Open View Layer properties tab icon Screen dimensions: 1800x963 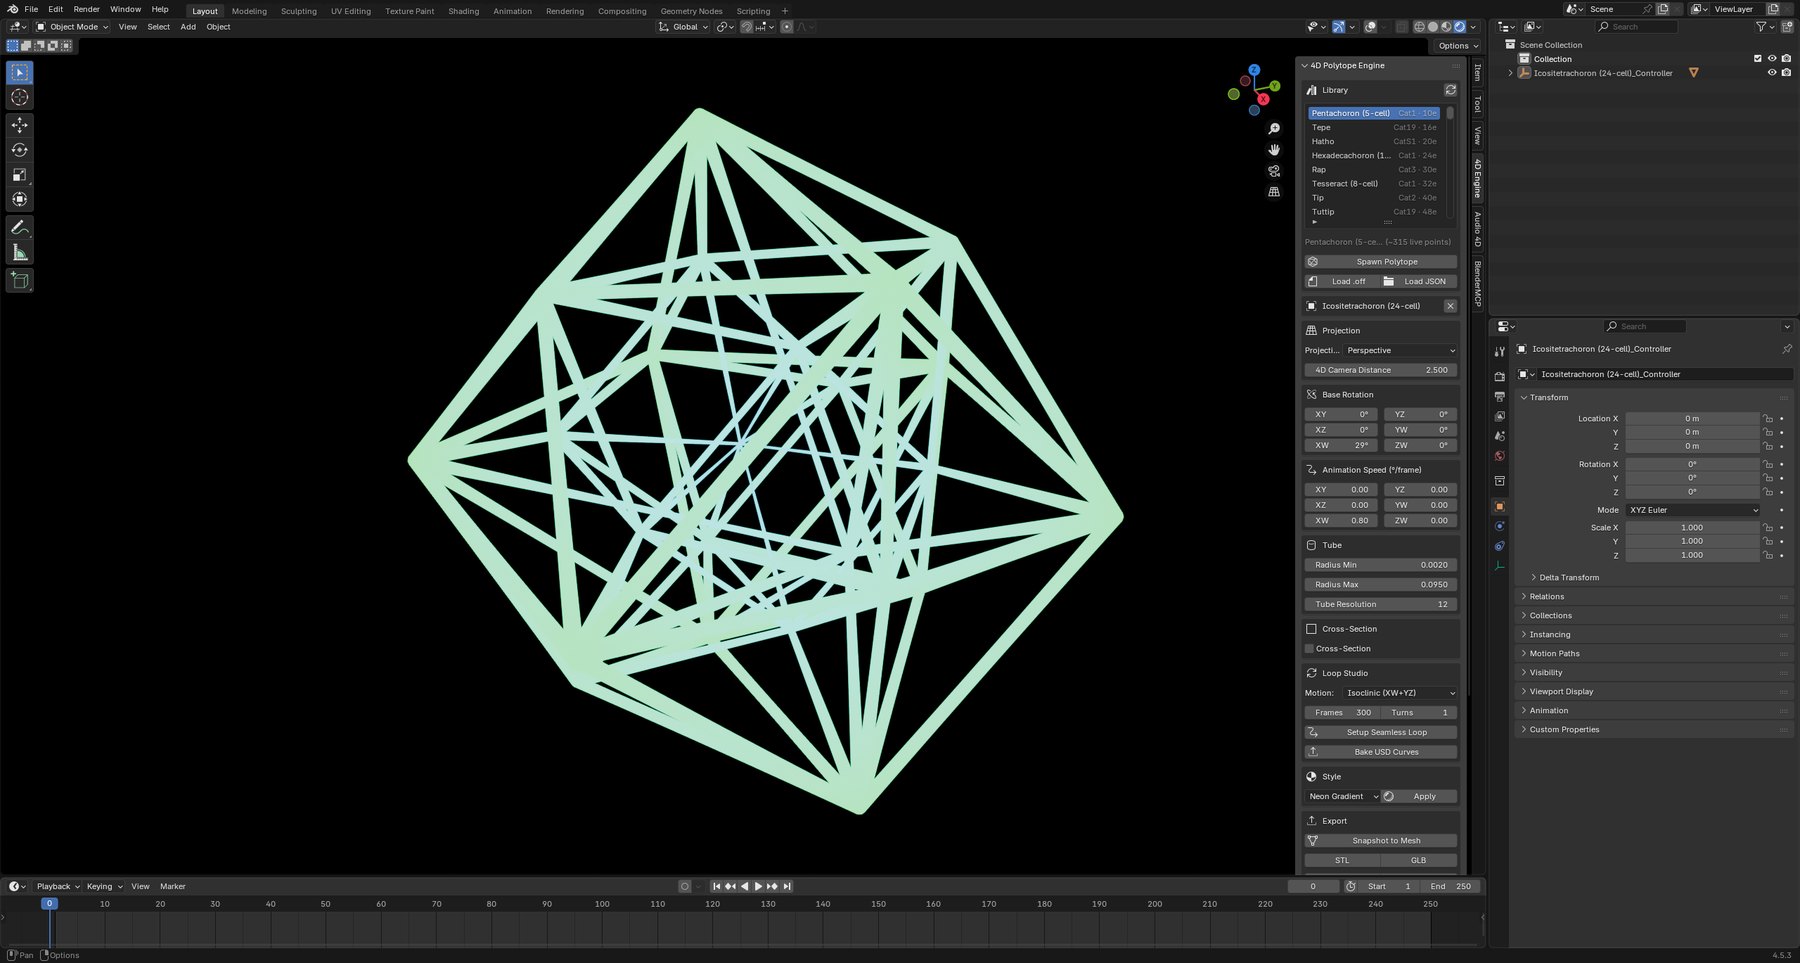[1499, 416]
